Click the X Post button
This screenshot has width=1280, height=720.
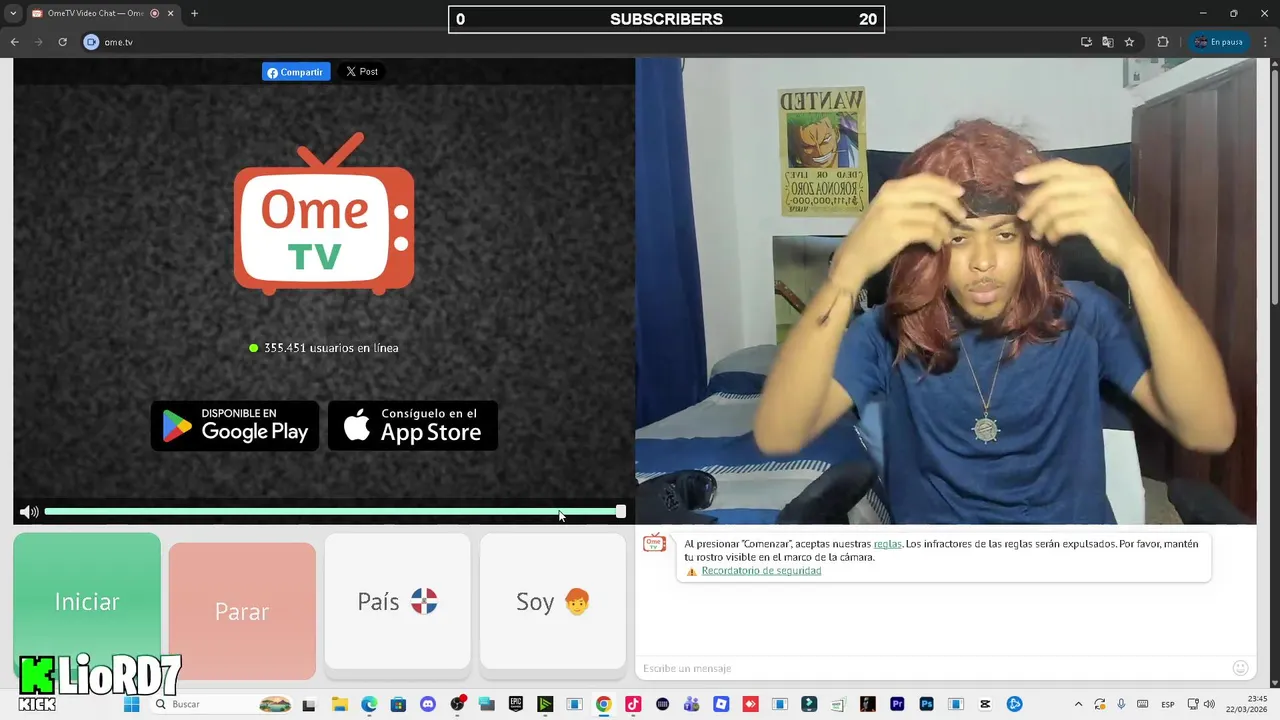(x=362, y=72)
